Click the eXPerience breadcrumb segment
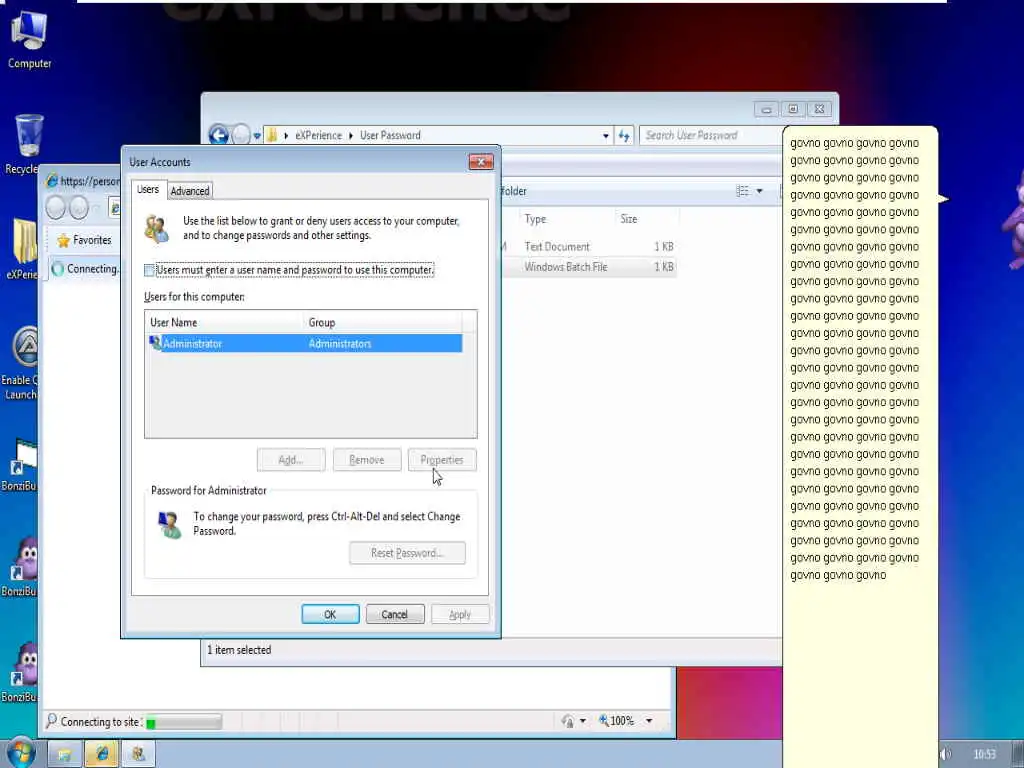This screenshot has height=768, width=1024. (318, 135)
